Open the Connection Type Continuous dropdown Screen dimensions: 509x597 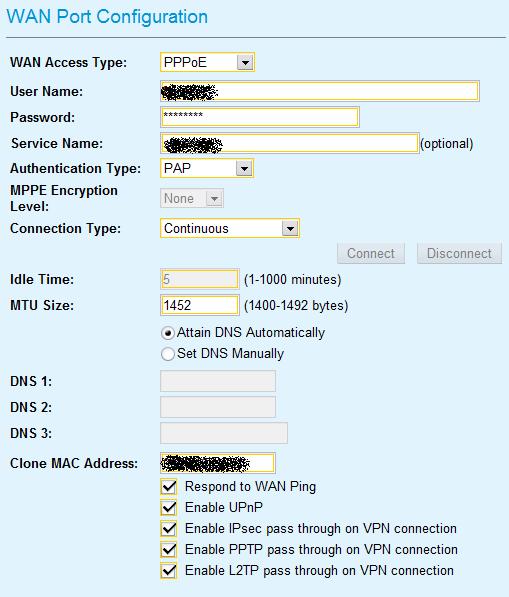pyautogui.click(x=230, y=228)
